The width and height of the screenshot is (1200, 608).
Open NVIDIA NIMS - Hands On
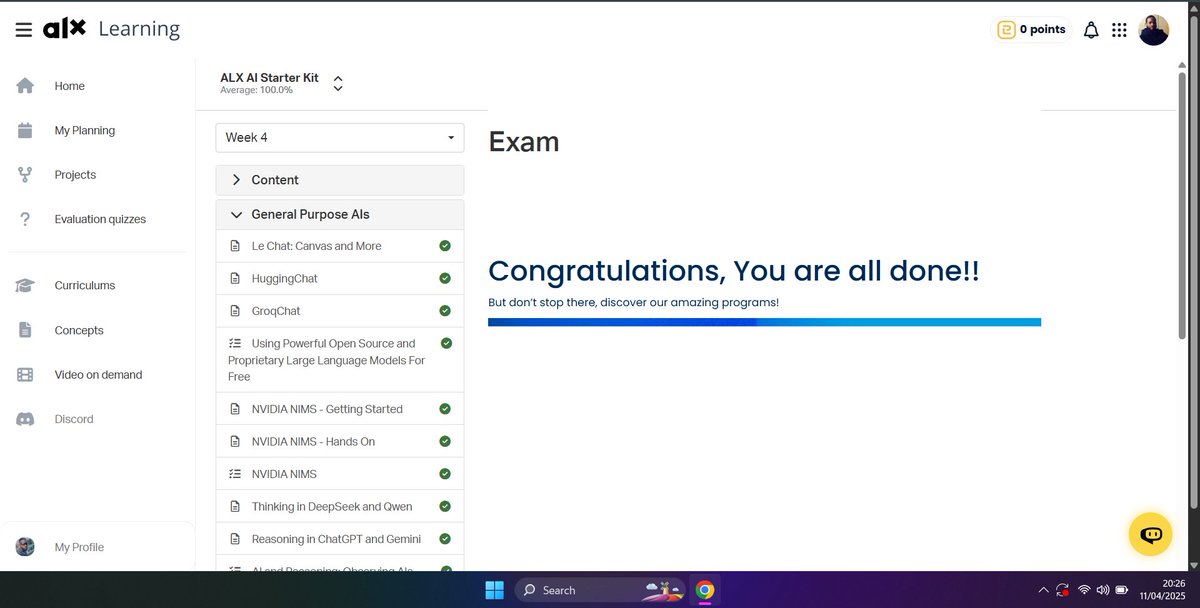(340, 442)
